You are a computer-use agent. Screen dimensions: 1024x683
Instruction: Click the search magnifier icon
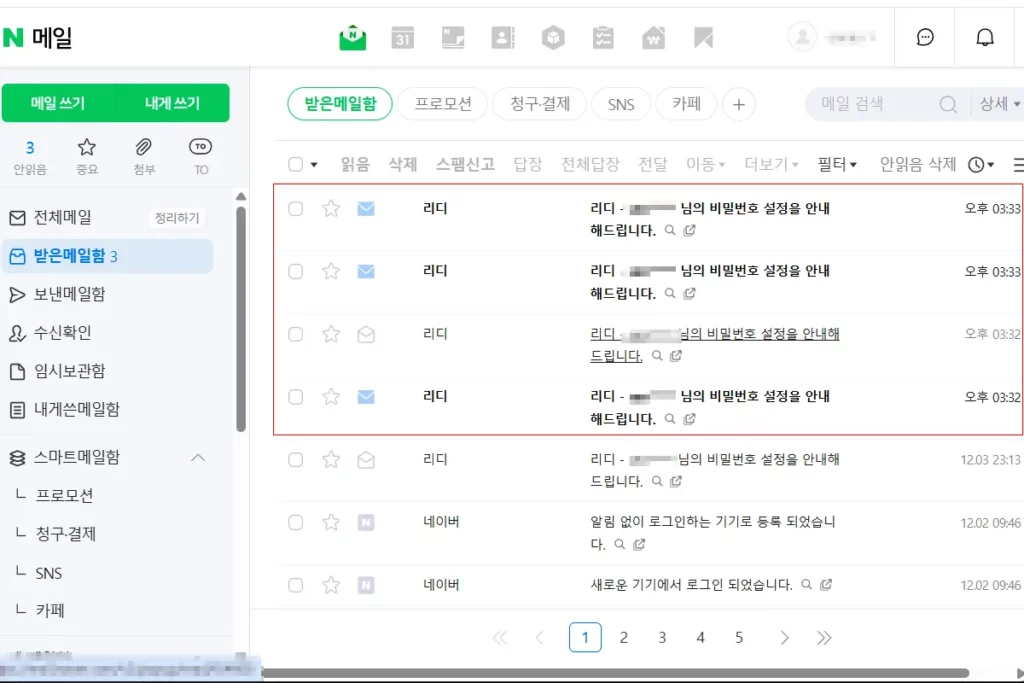(948, 104)
